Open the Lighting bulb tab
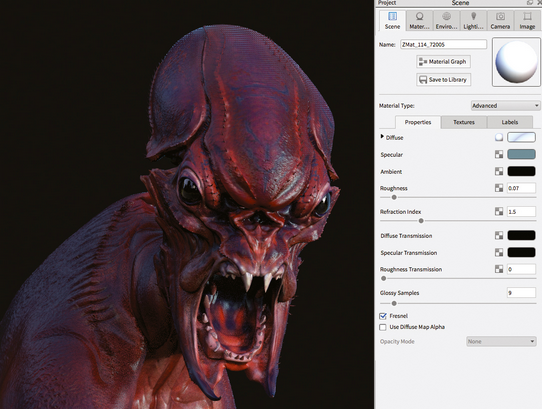The image size is (542, 409). (x=473, y=20)
